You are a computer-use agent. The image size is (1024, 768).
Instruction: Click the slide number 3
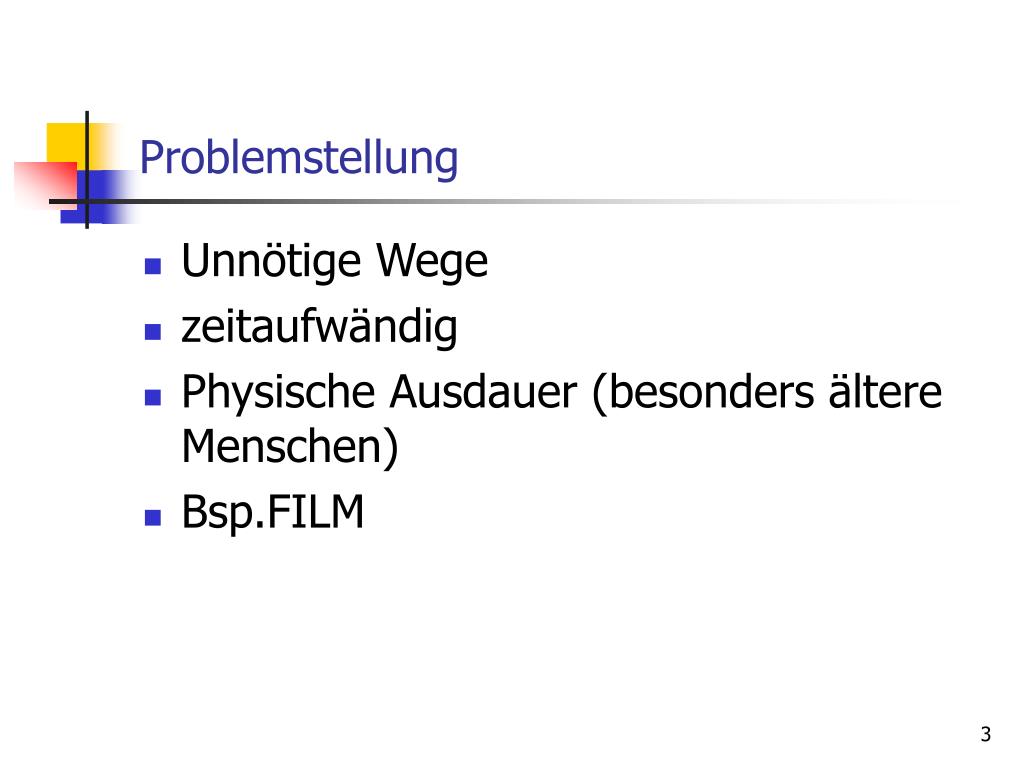point(985,735)
